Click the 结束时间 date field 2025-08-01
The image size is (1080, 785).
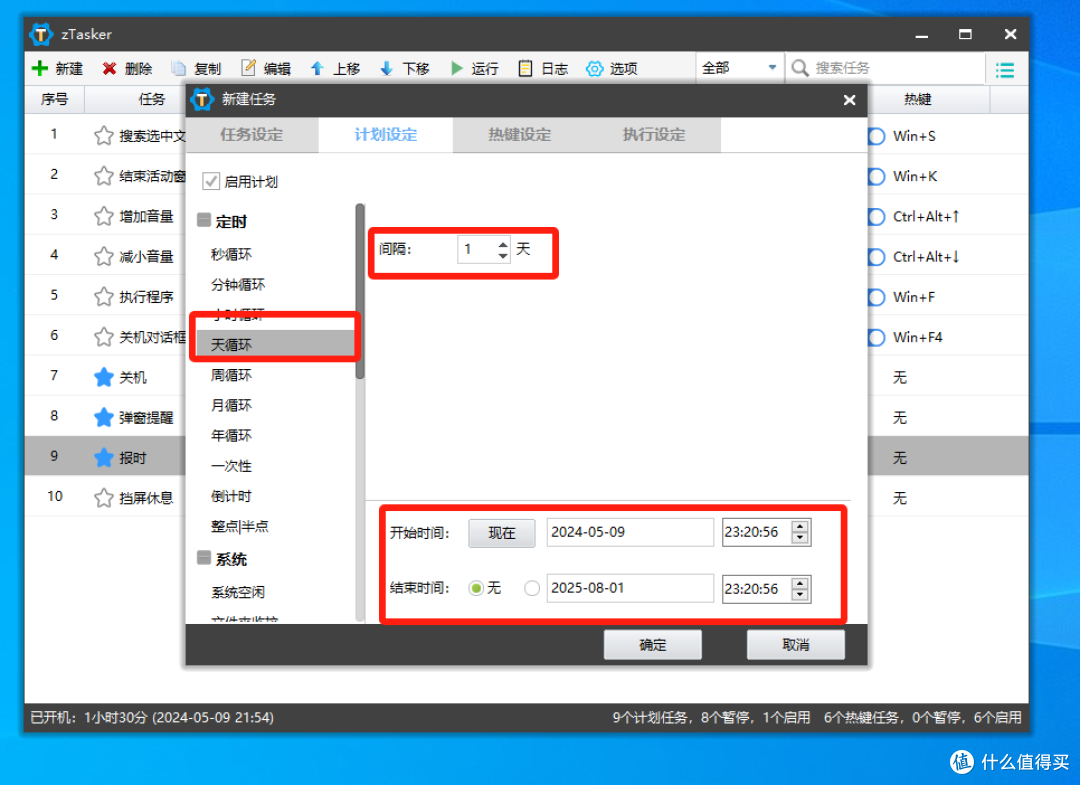tap(630, 588)
